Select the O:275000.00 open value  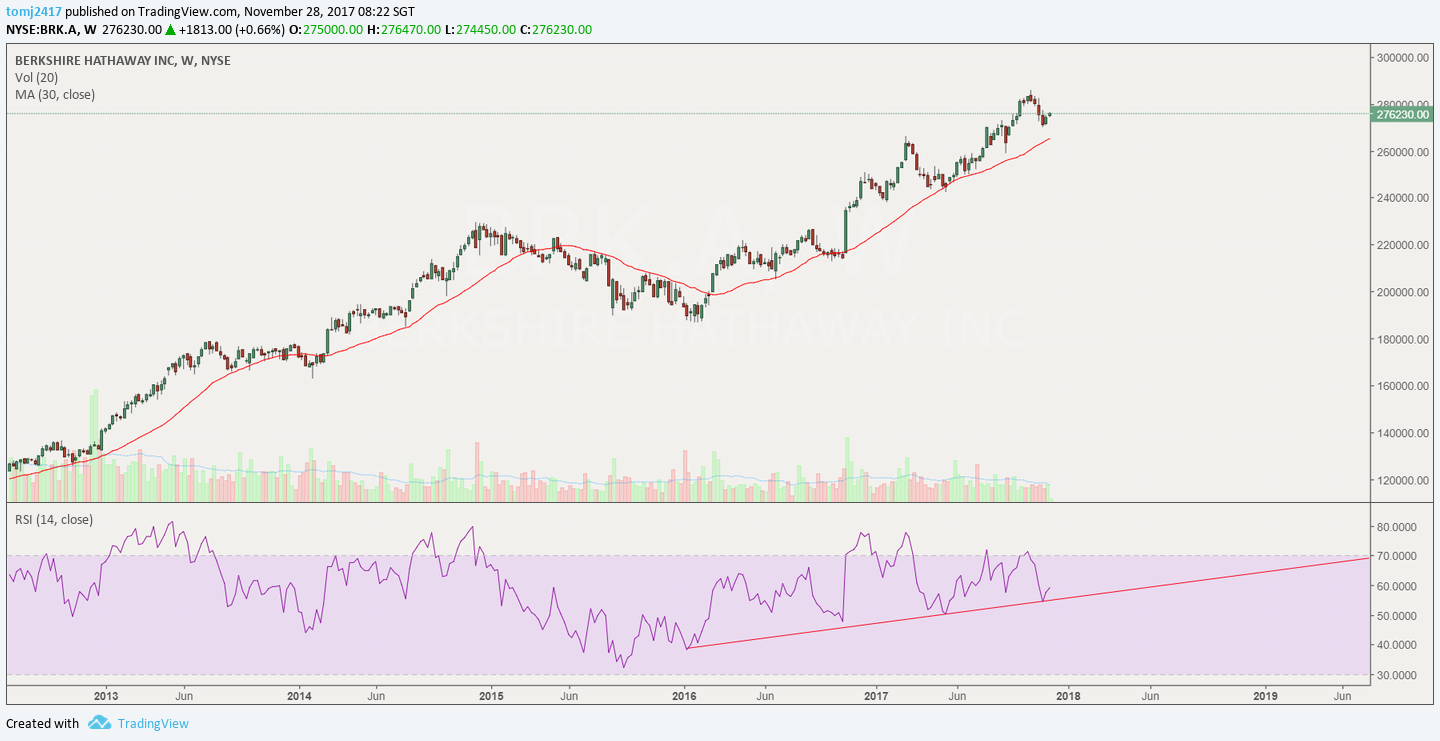click(327, 30)
